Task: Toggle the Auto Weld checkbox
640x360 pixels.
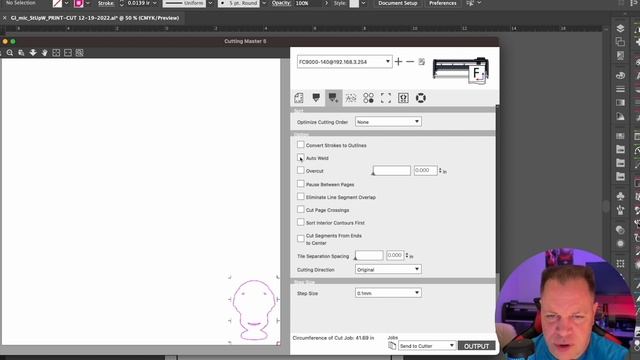Action: point(301,158)
